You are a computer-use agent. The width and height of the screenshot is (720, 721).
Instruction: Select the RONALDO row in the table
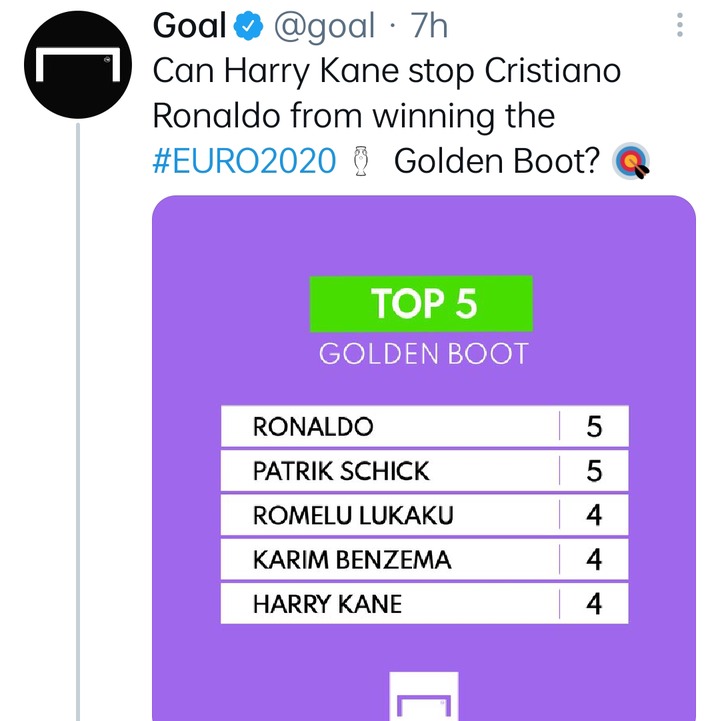coord(424,426)
